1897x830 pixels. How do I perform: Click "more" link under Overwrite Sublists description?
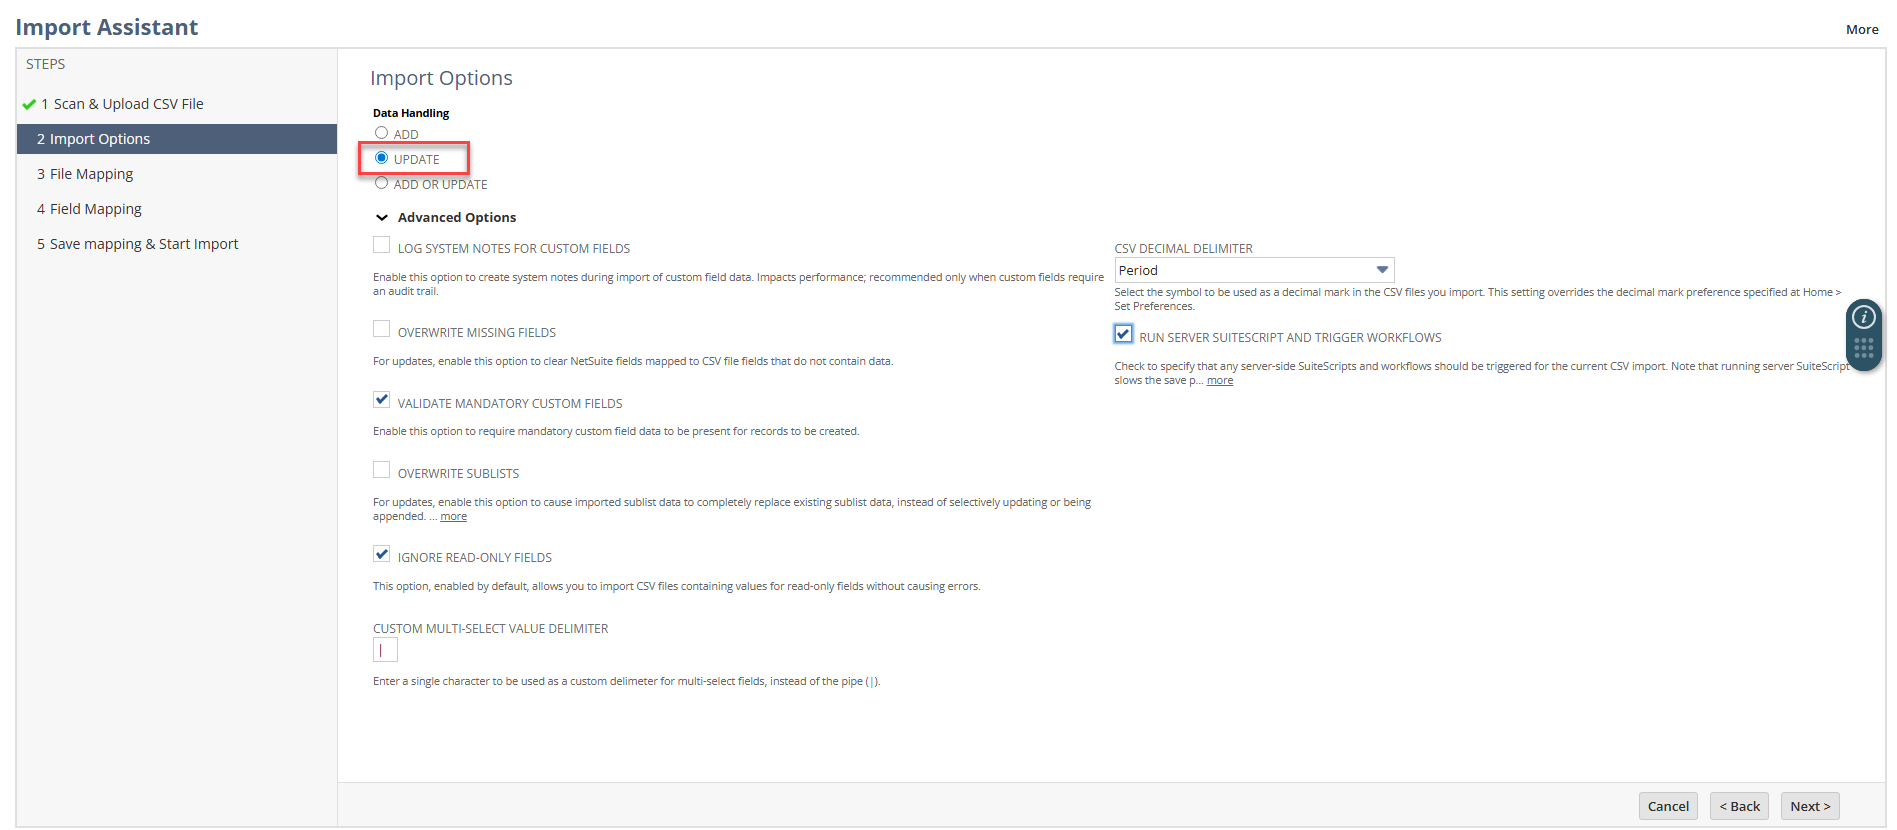[x=453, y=517]
